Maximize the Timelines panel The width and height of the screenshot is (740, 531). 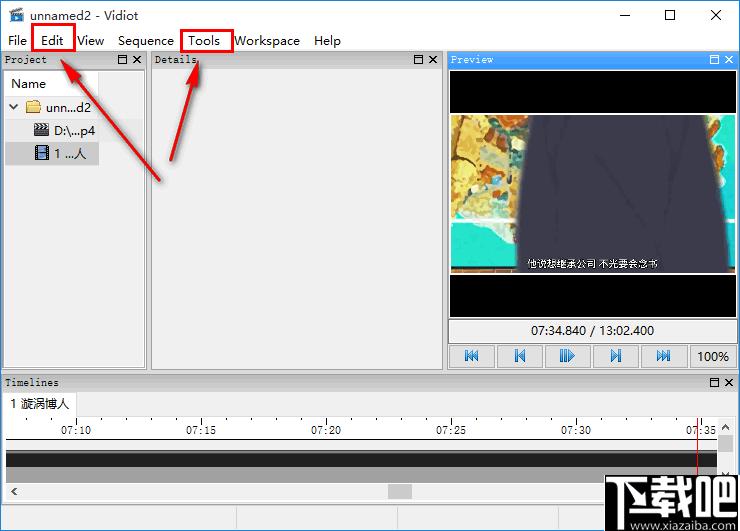pos(714,382)
